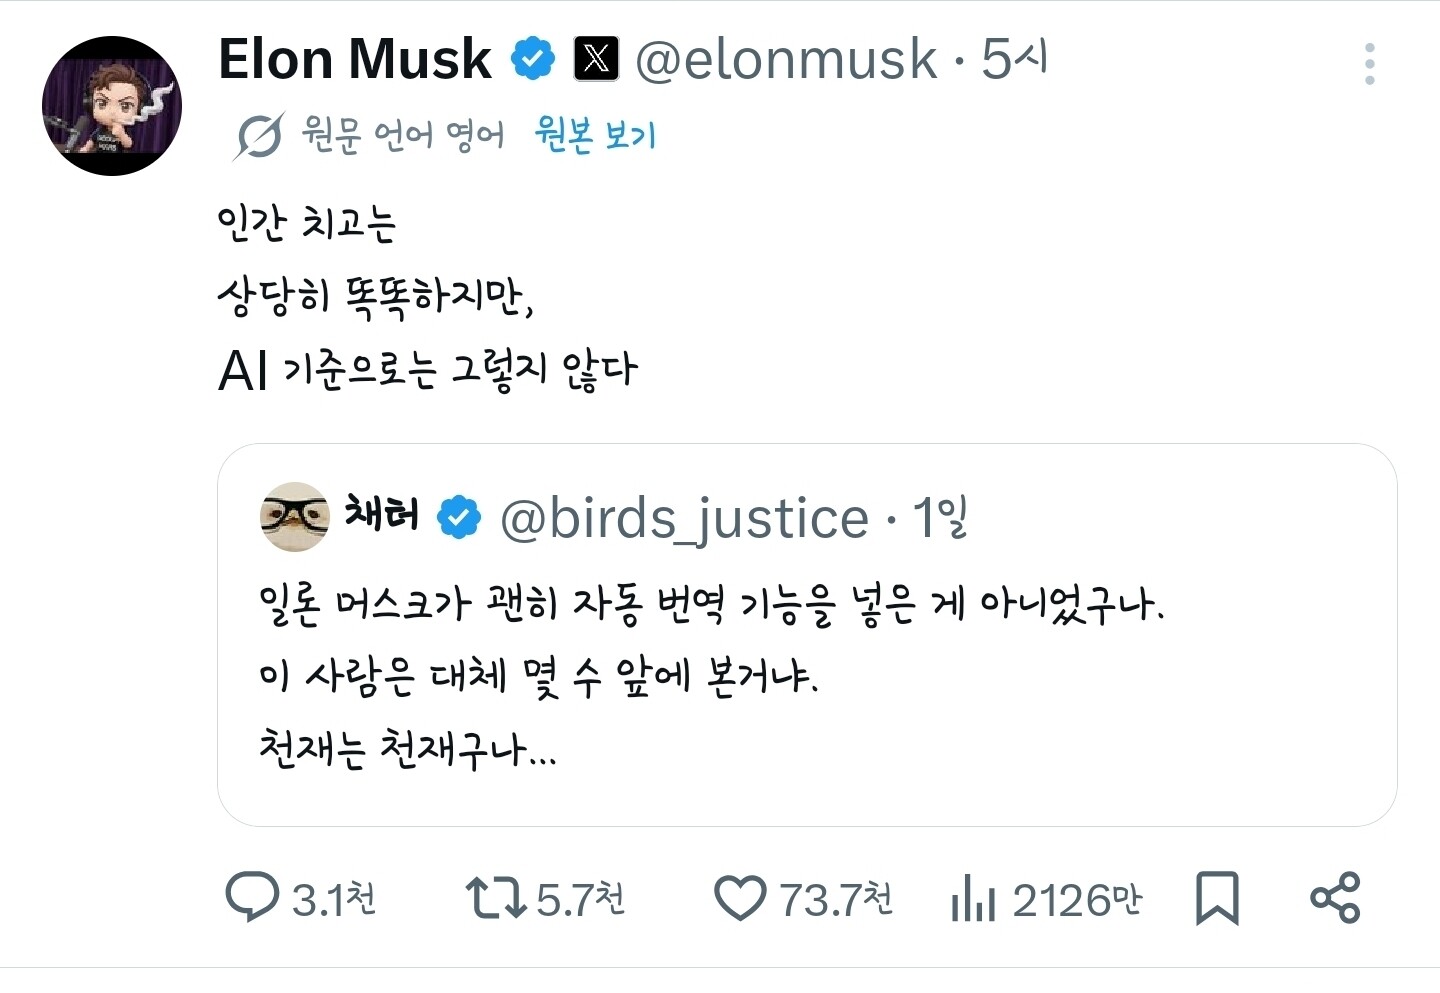Like the post with the heart icon
The image size is (1440, 993).
click(739, 897)
